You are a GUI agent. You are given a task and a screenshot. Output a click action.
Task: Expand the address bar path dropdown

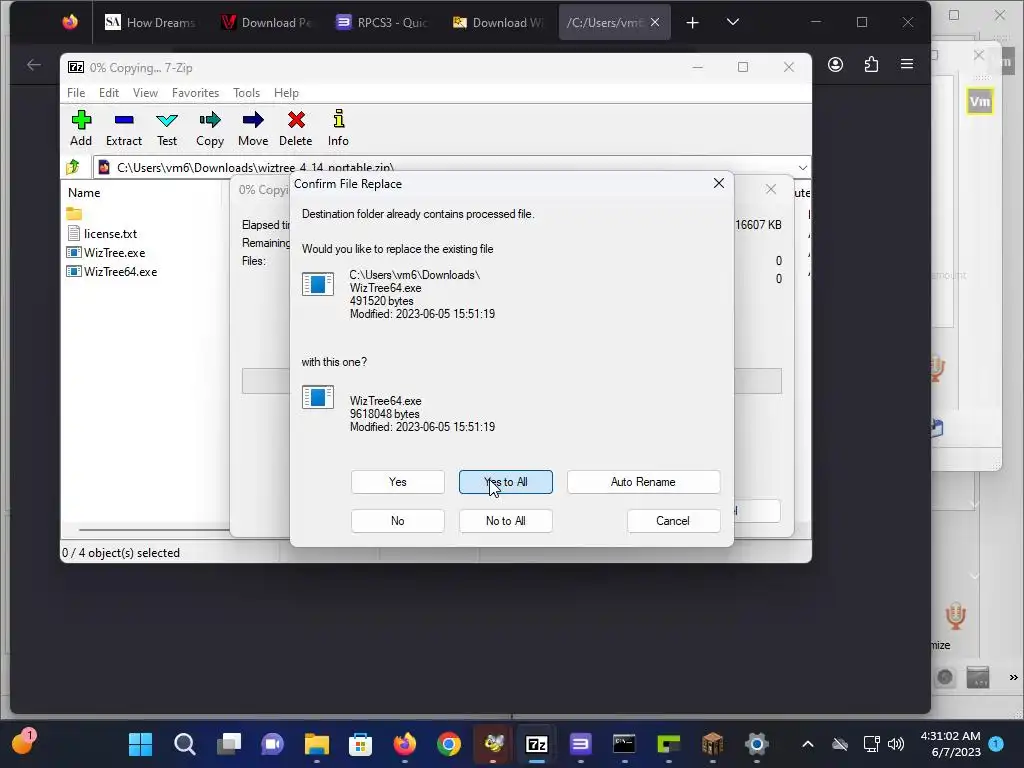pos(803,167)
